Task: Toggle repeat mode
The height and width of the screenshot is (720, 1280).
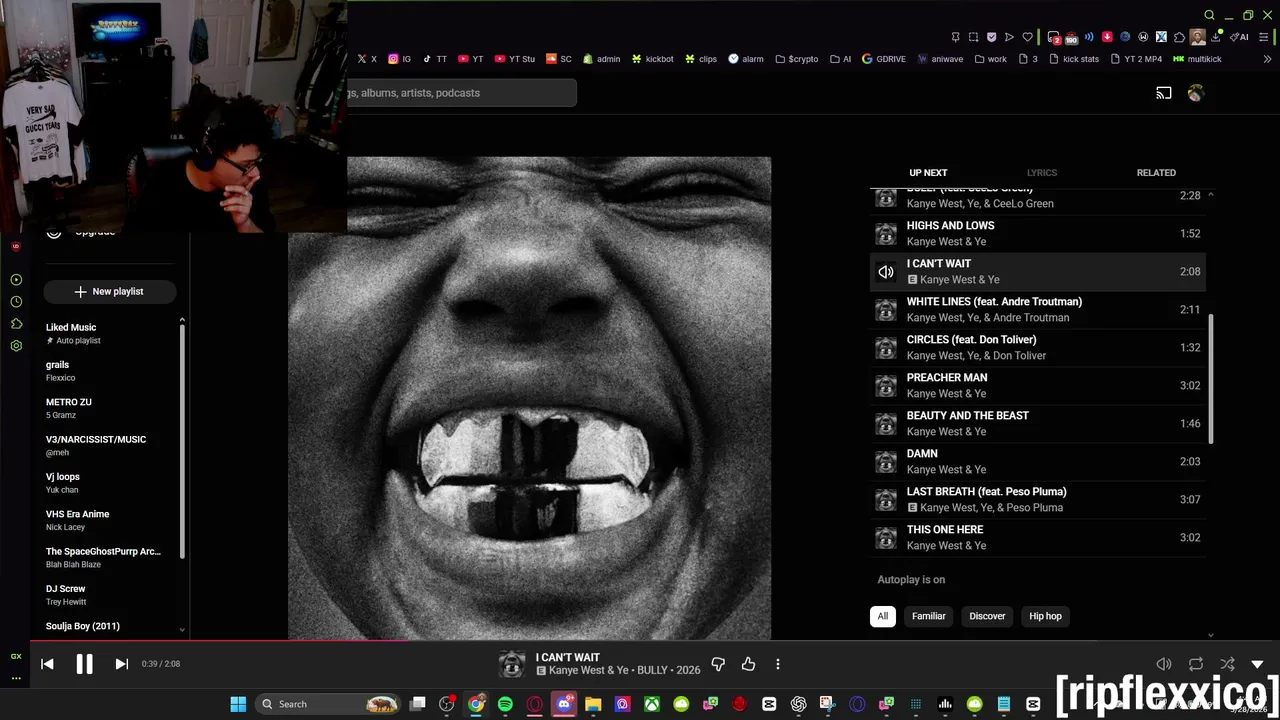Action: tap(1195, 664)
